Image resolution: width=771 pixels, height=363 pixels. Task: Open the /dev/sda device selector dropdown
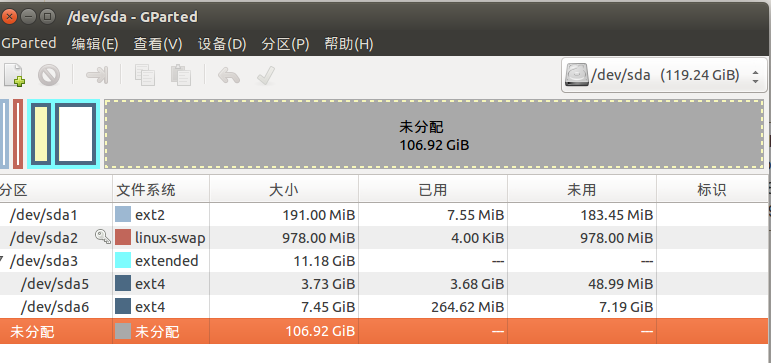pyautogui.click(x=663, y=75)
